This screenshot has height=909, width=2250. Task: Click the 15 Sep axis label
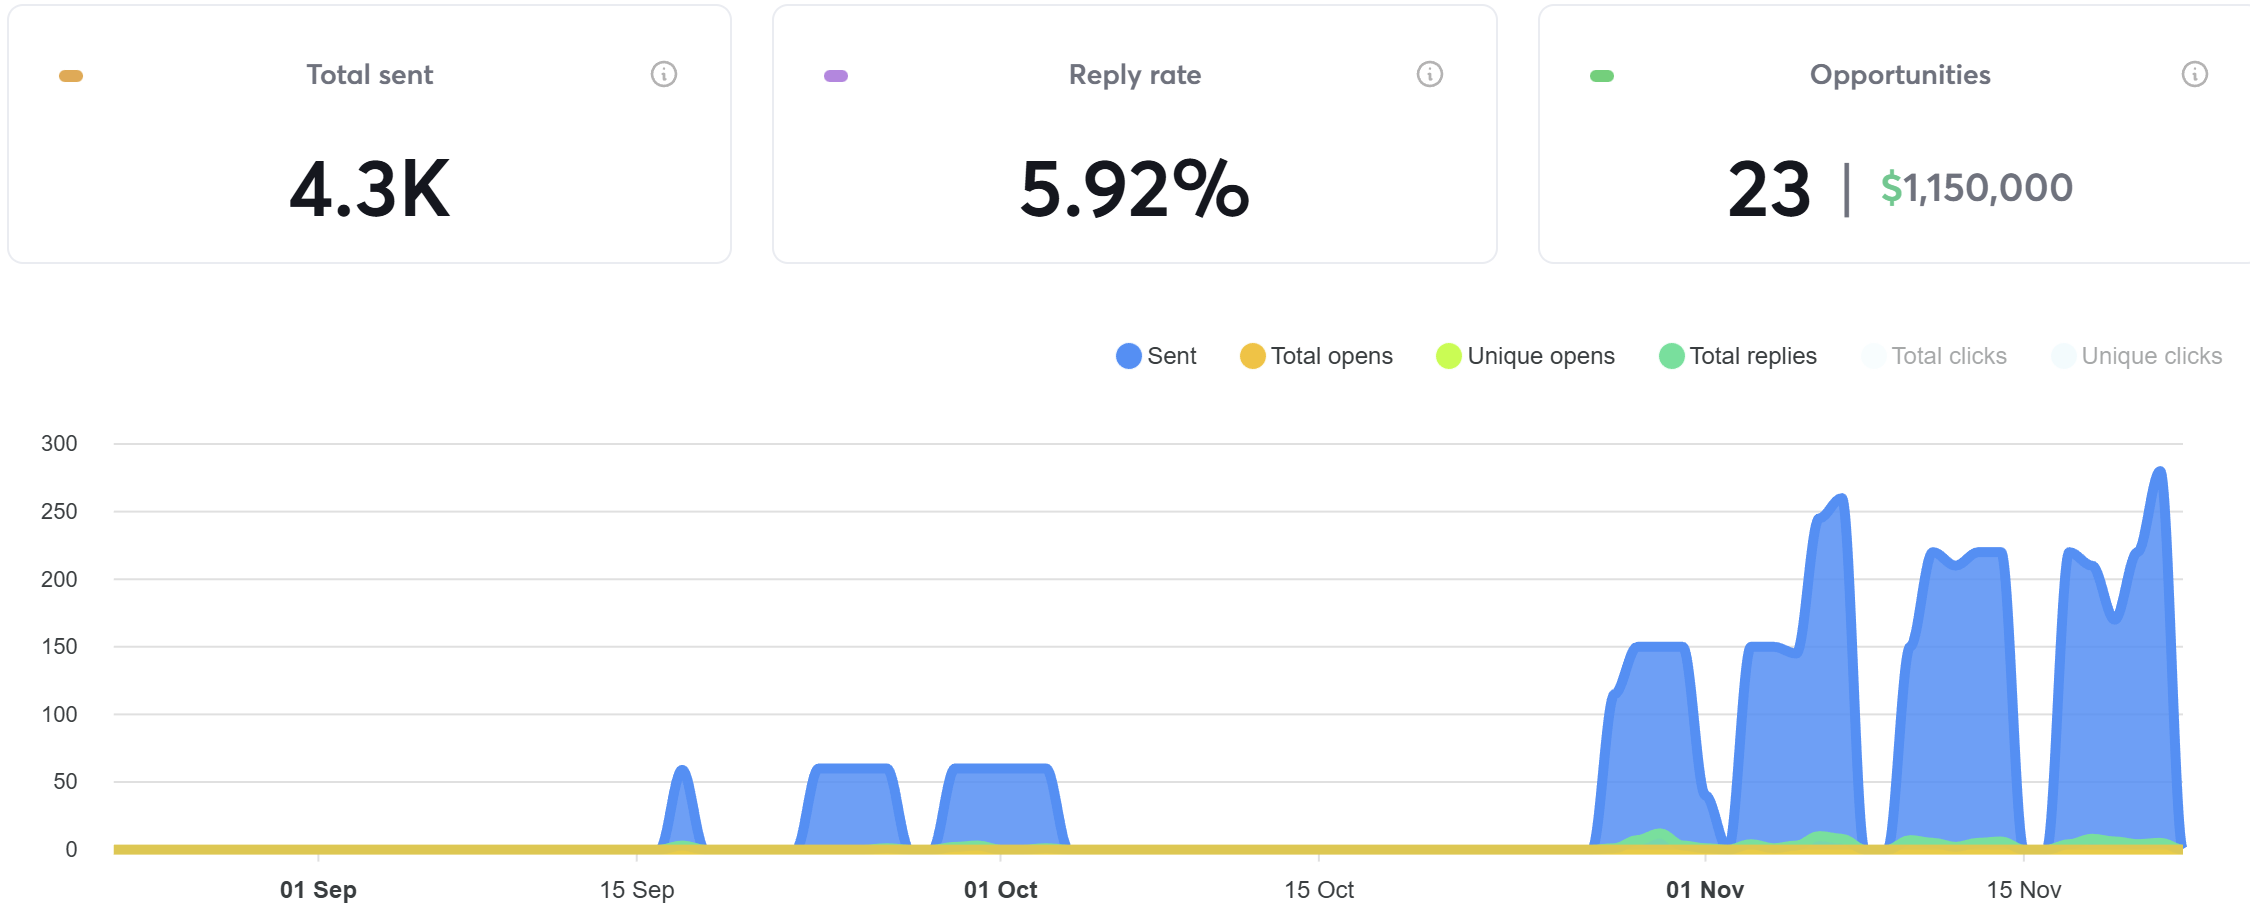(637, 890)
